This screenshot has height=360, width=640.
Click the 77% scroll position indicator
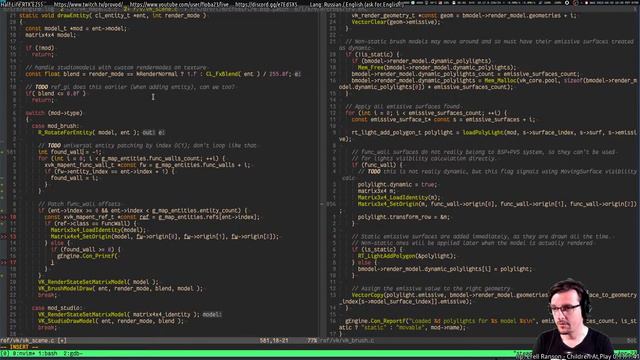pos(312,340)
